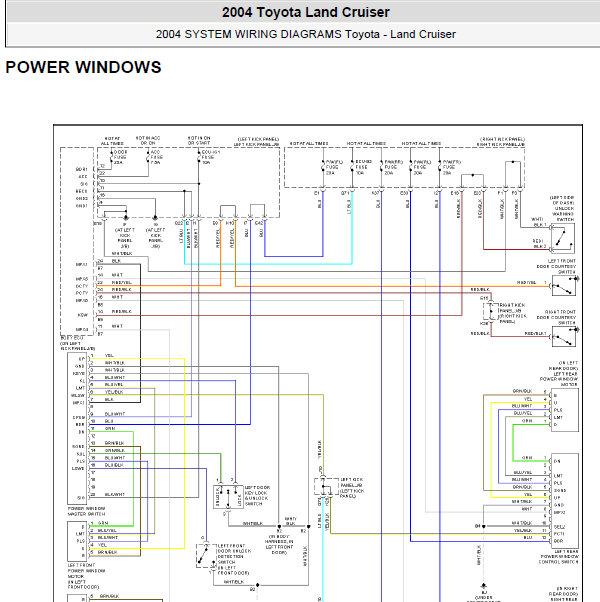Click the P/W(FL) FUSE symbol
The image size is (600, 602).
(x=323, y=167)
